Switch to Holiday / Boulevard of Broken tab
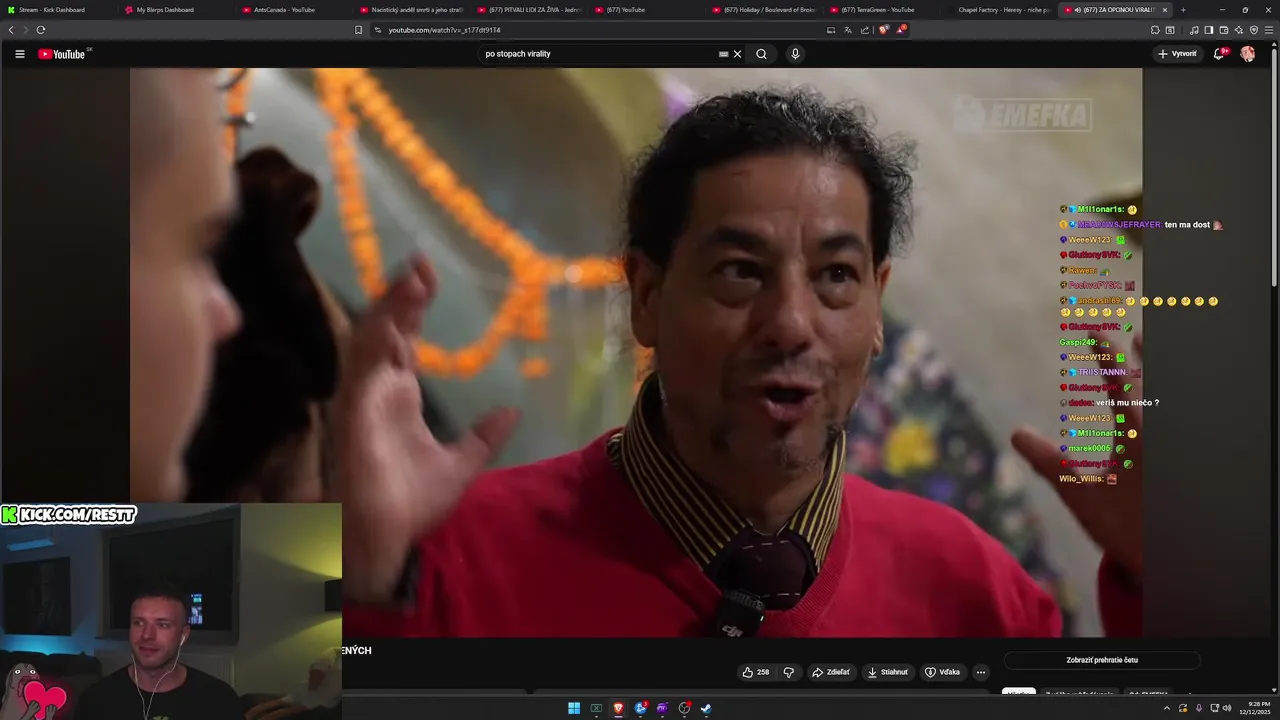Screen dimensions: 1280x720 pos(765,10)
